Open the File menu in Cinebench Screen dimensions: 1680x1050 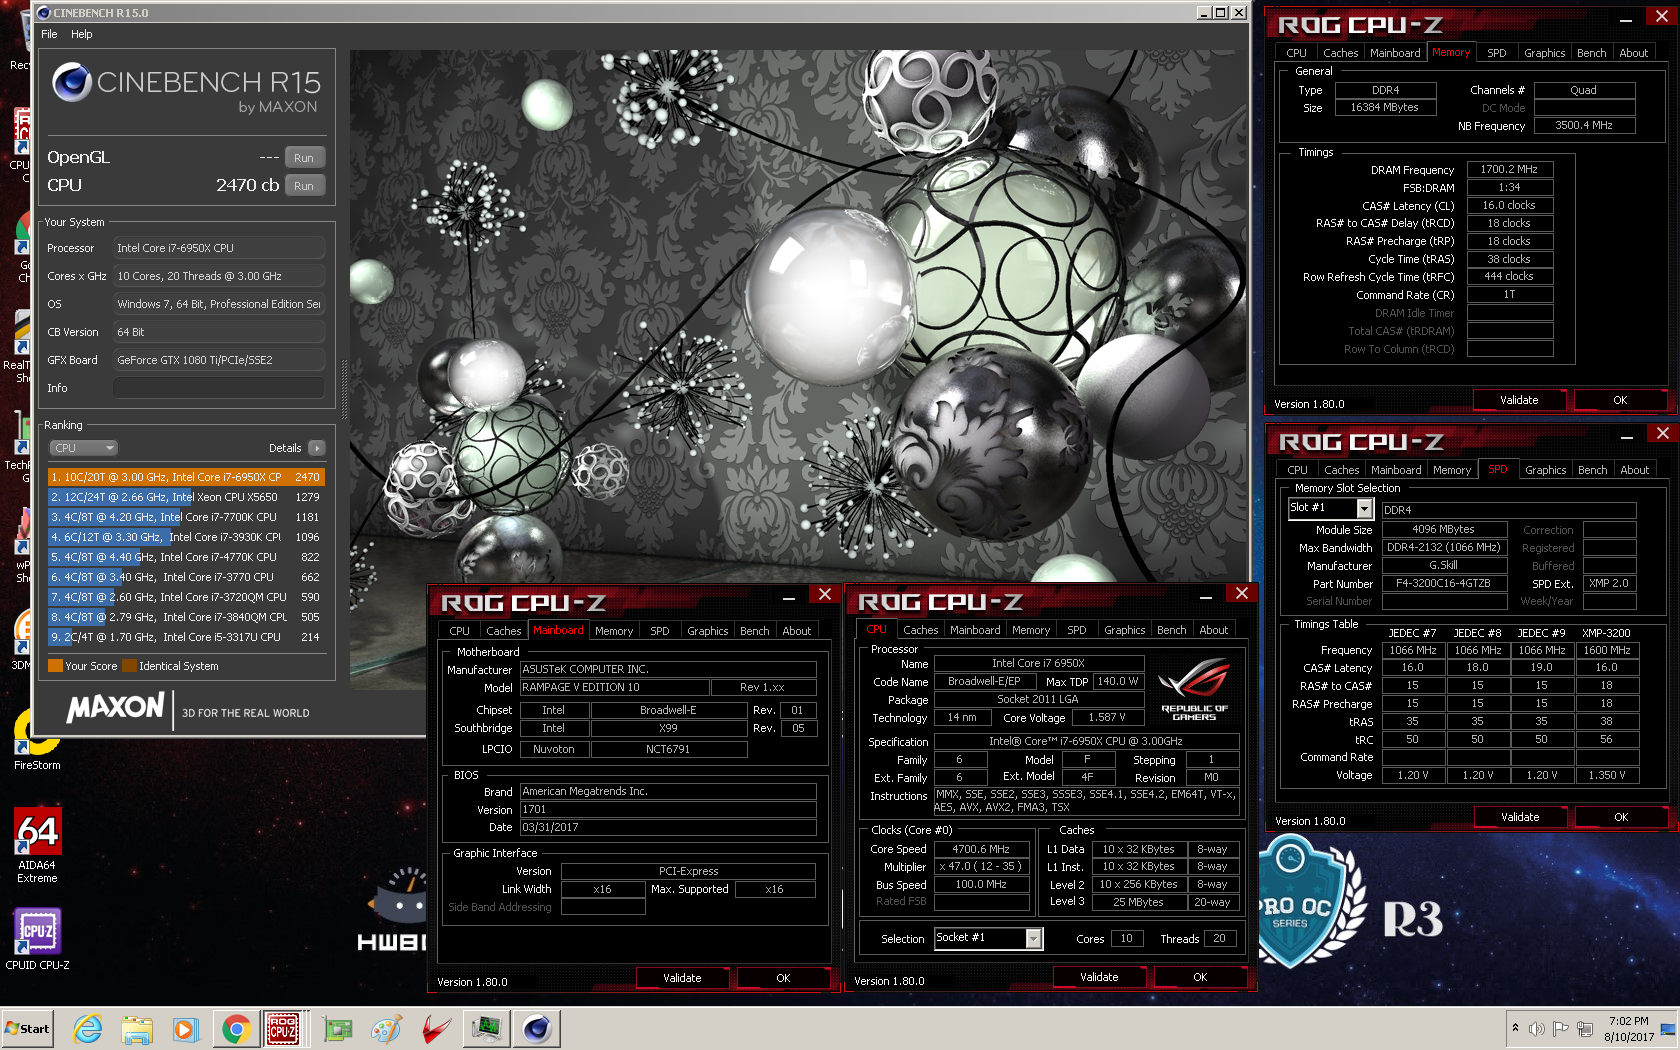click(x=49, y=34)
